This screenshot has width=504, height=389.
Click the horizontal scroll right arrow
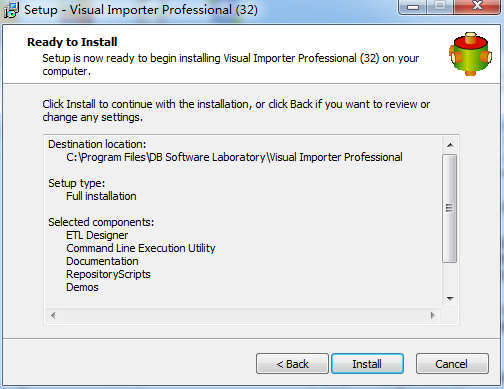pos(433,315)
